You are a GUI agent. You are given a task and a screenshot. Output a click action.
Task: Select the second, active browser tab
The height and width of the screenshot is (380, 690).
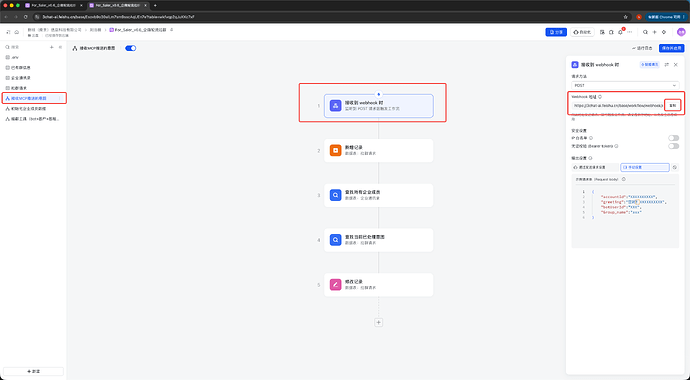(x=118, y=5)
